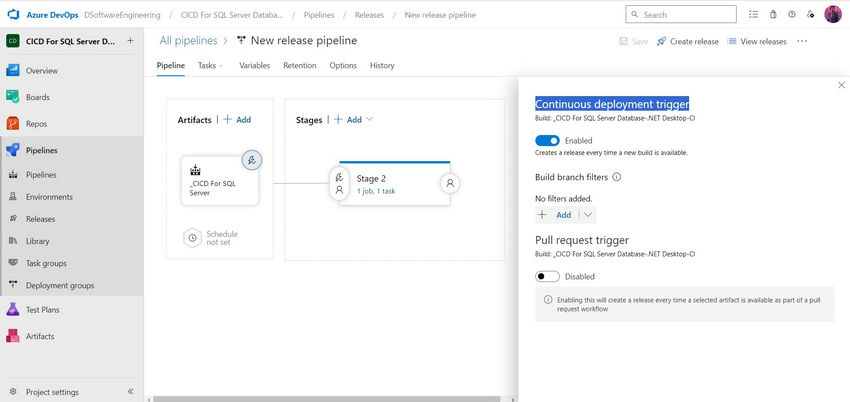The width and height of the screenshot is (850, 402).
Task: Open post-deployment conditions person icon on Stage 2
Action: click(x=450, y=183)
